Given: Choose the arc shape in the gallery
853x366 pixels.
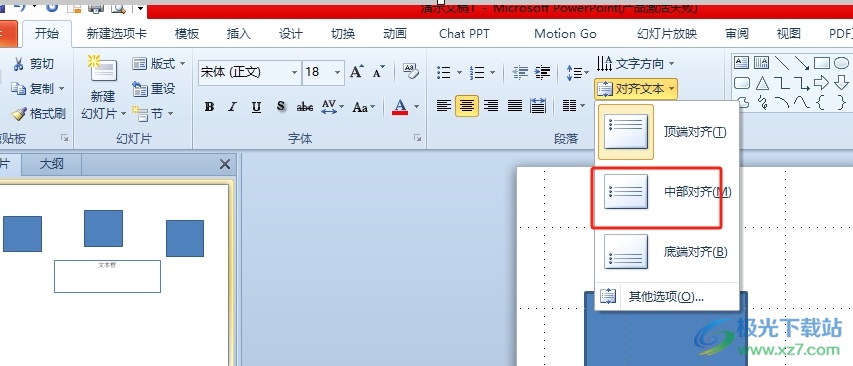Looking at the screenshot, I should click(782, 102).
